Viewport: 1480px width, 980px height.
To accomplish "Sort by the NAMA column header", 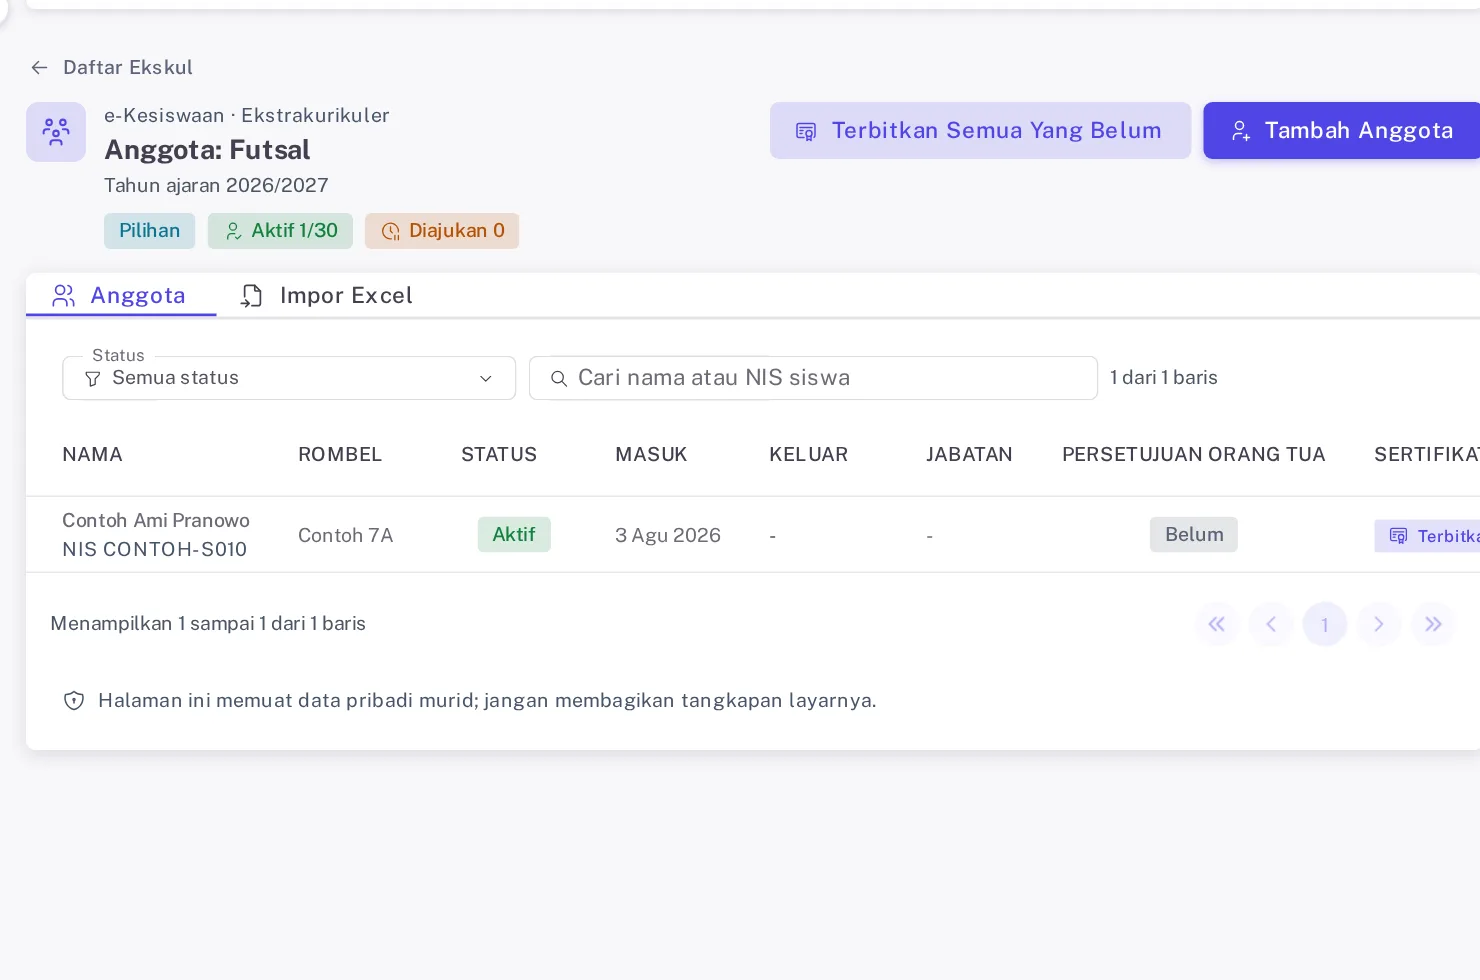I will pos(92,454).
